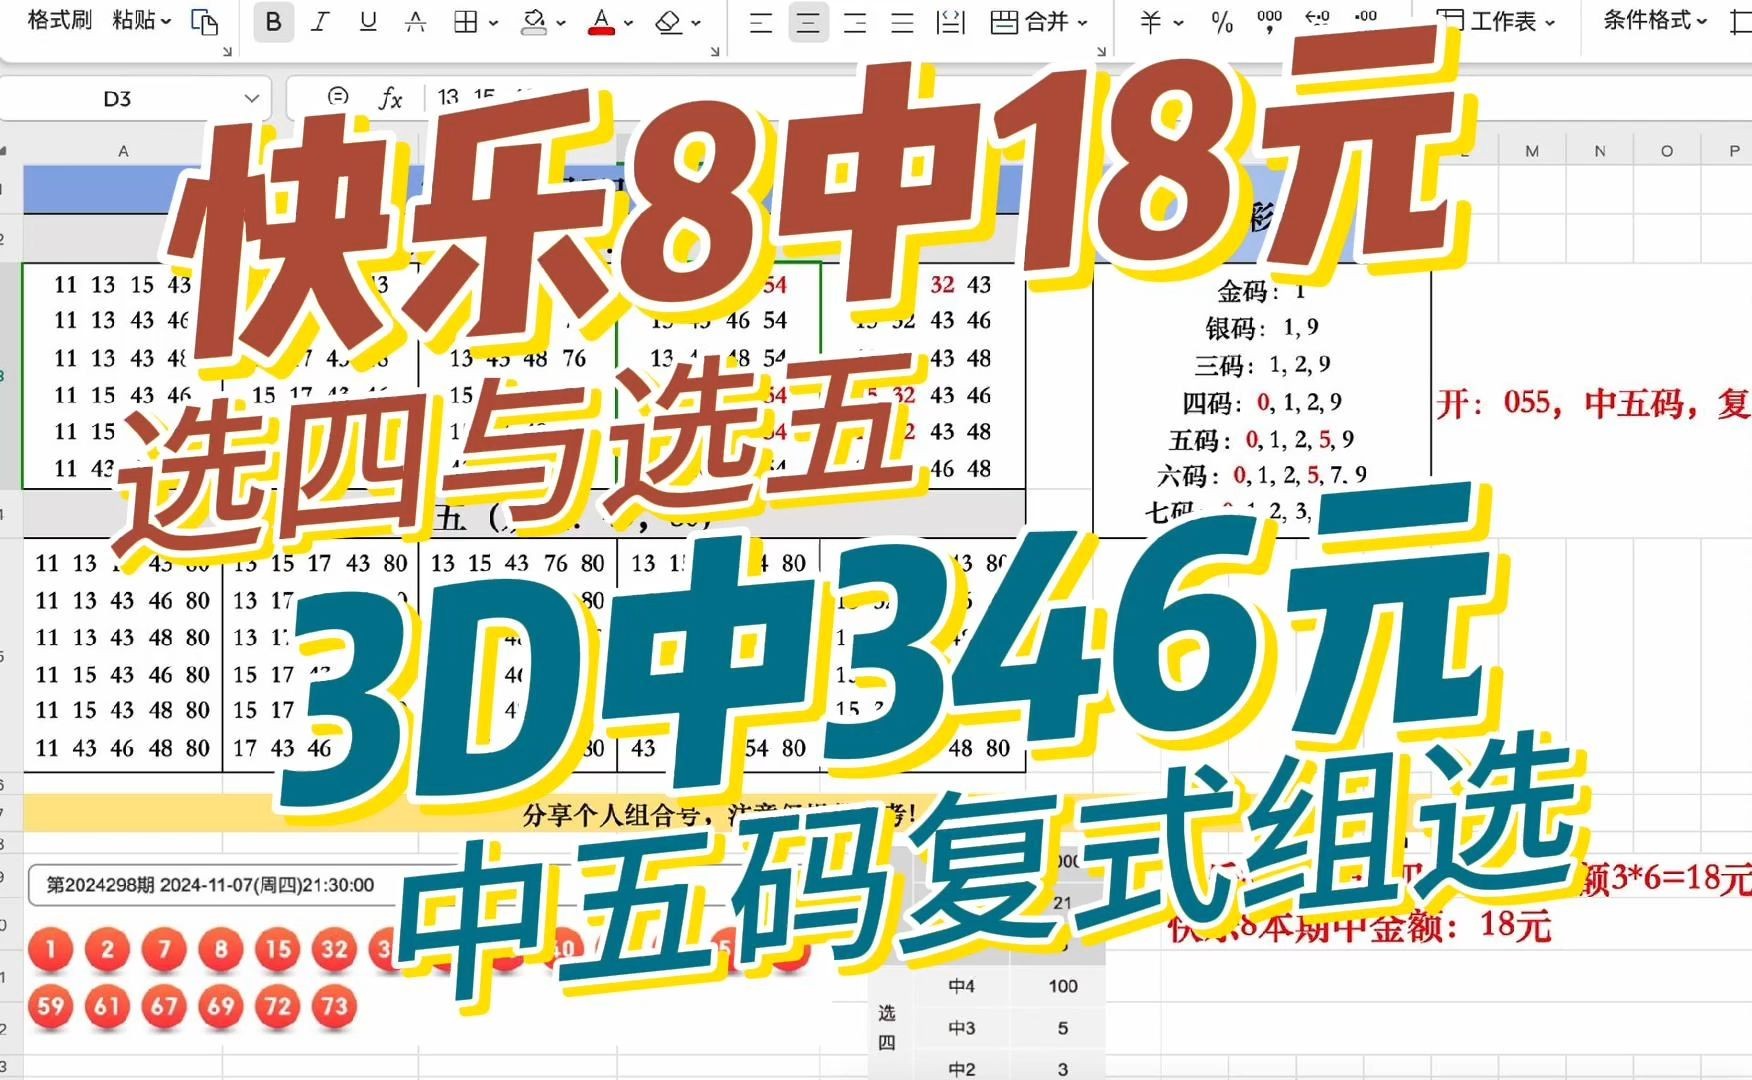Click the red lottery ball 15
This screenshot has width=1752, height=1080.
pyautogui.click(x=277, y=949)
